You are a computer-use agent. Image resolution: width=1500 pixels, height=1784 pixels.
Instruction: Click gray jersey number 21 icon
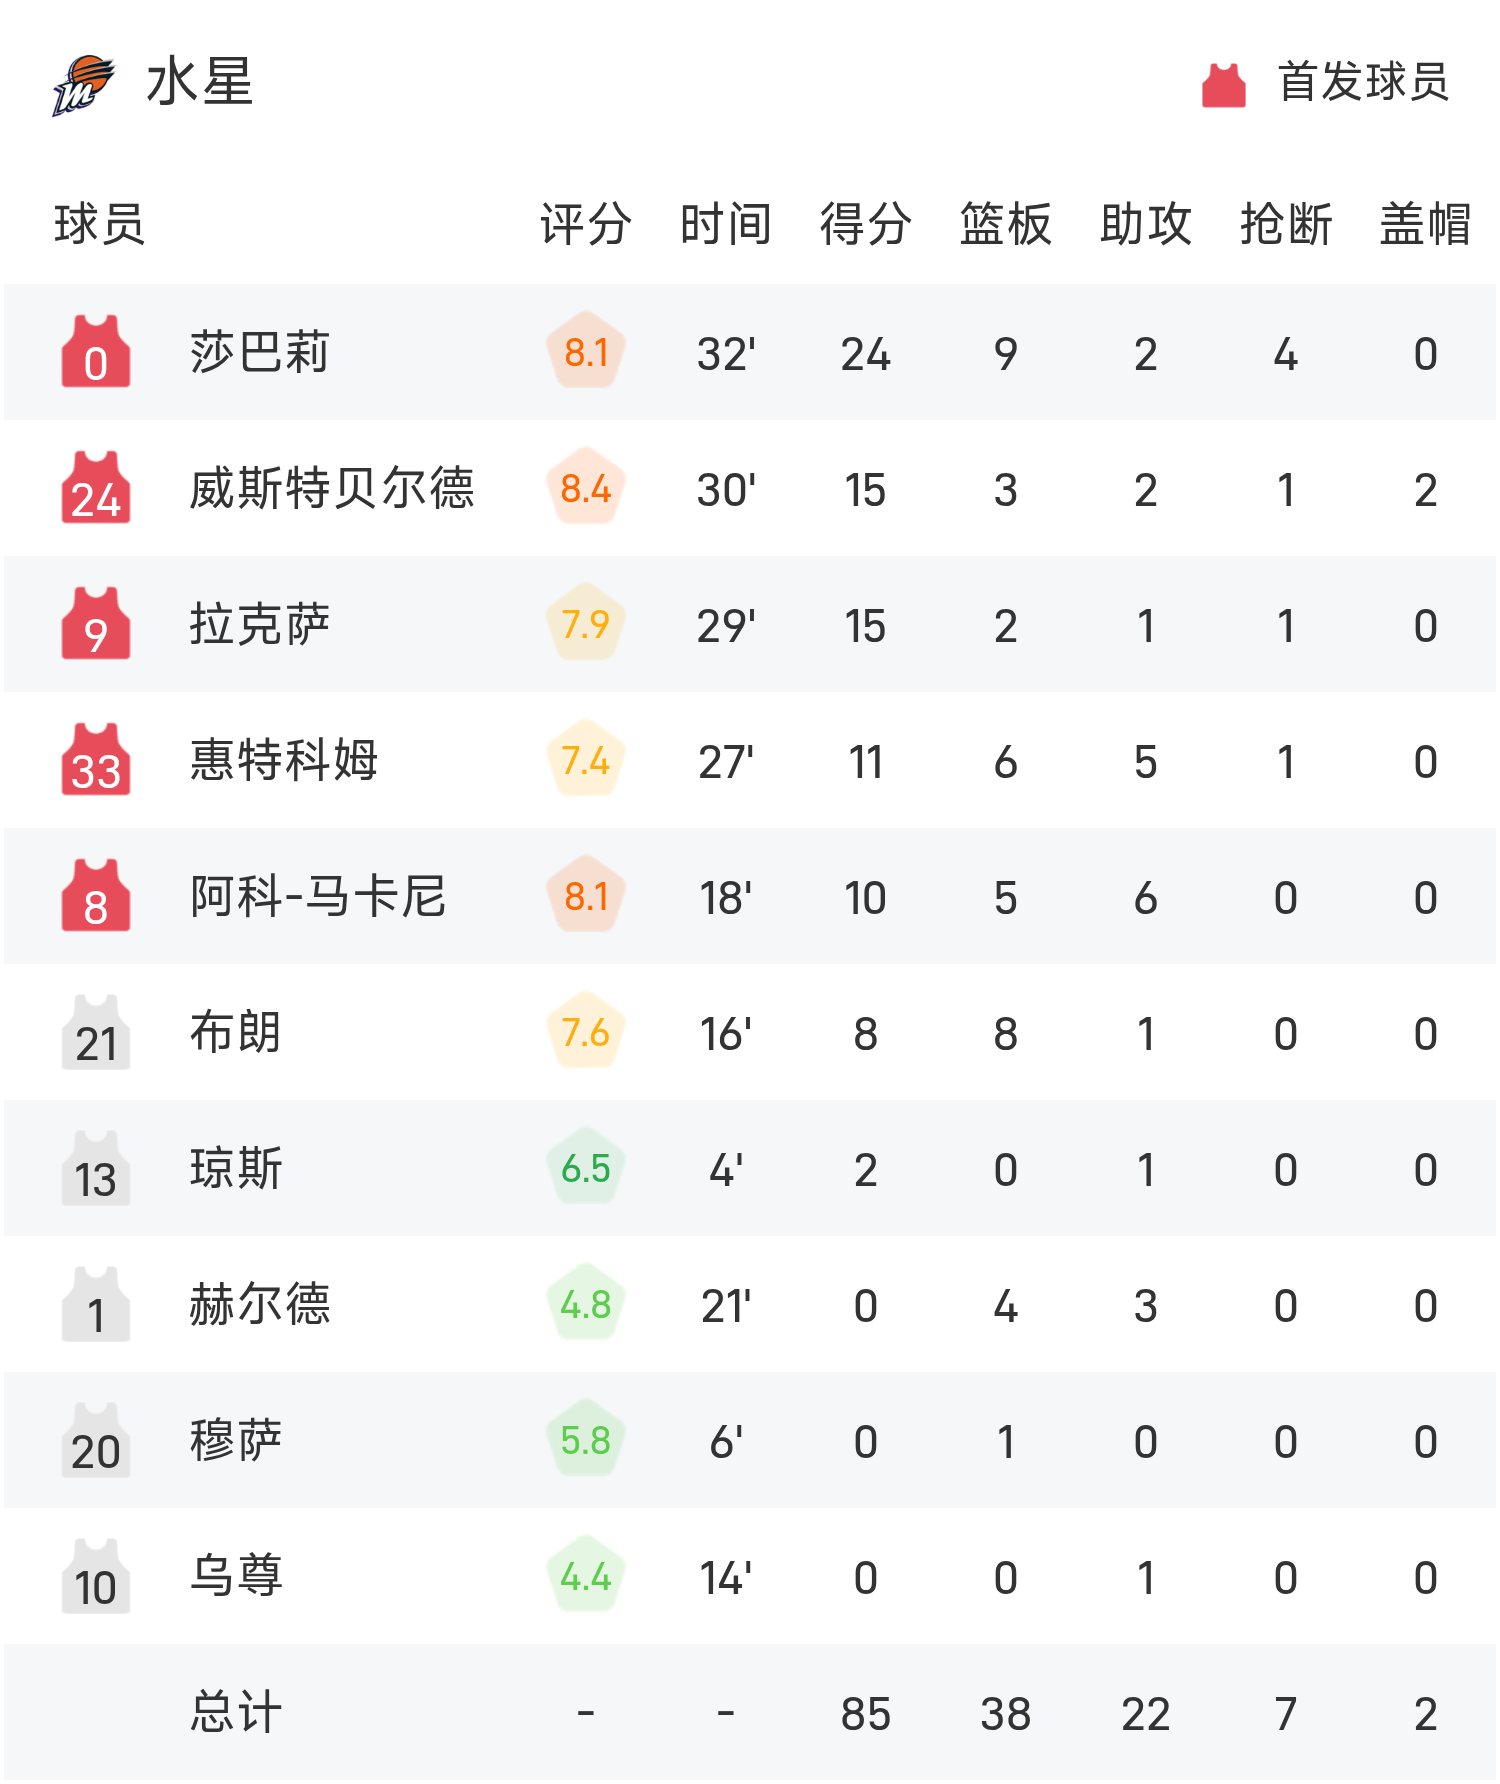[96, 1033]
